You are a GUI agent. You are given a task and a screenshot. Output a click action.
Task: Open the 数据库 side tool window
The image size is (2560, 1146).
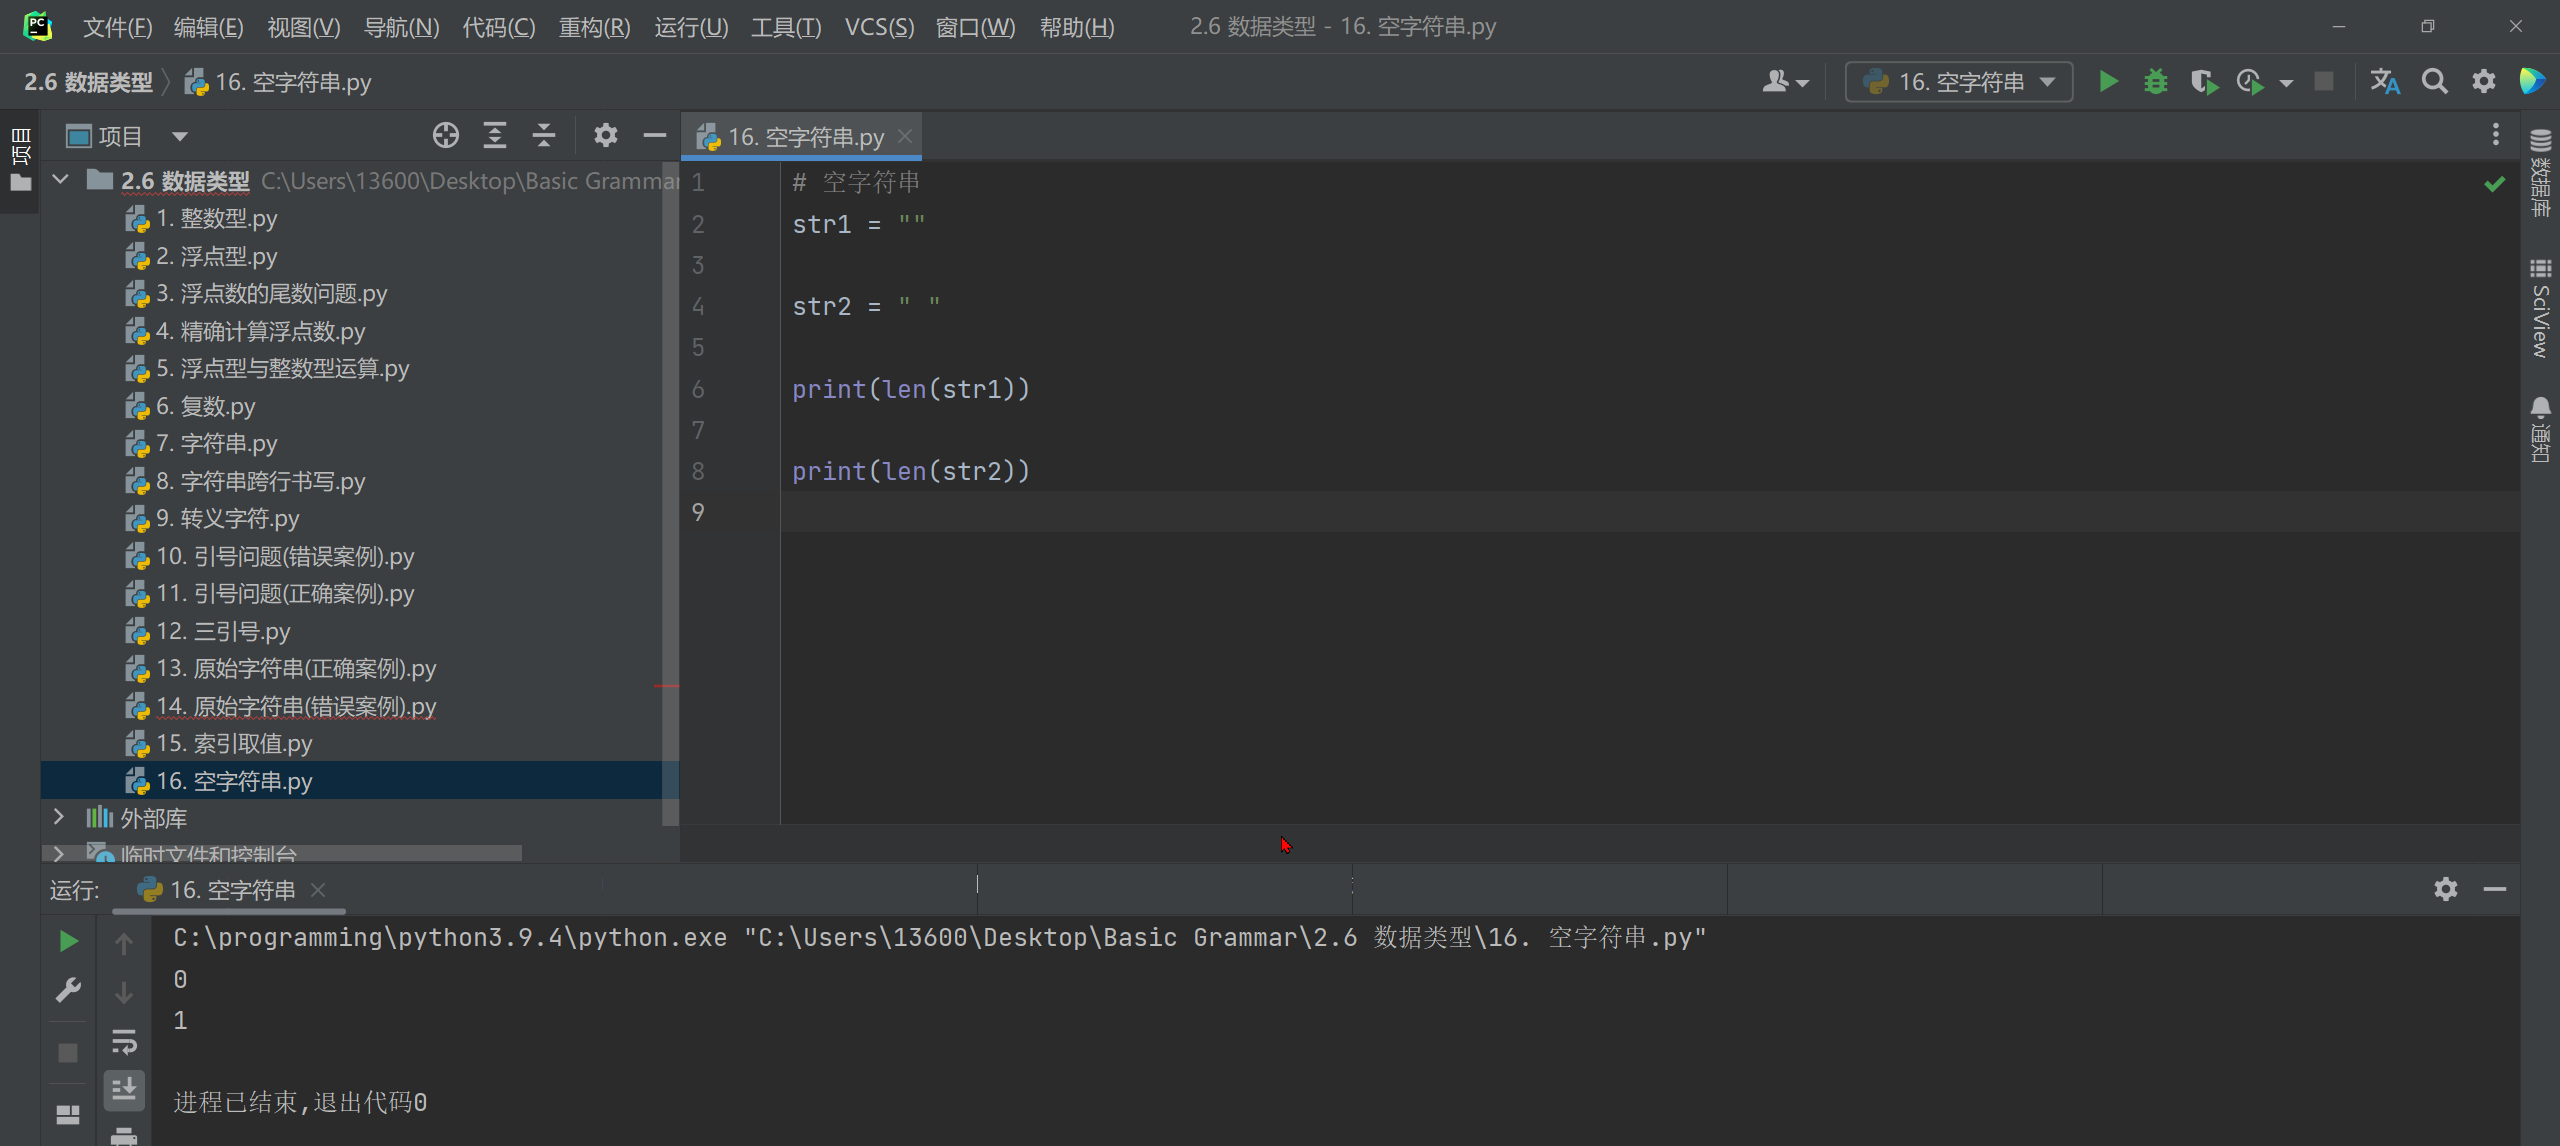click(x=2540, y=172)
